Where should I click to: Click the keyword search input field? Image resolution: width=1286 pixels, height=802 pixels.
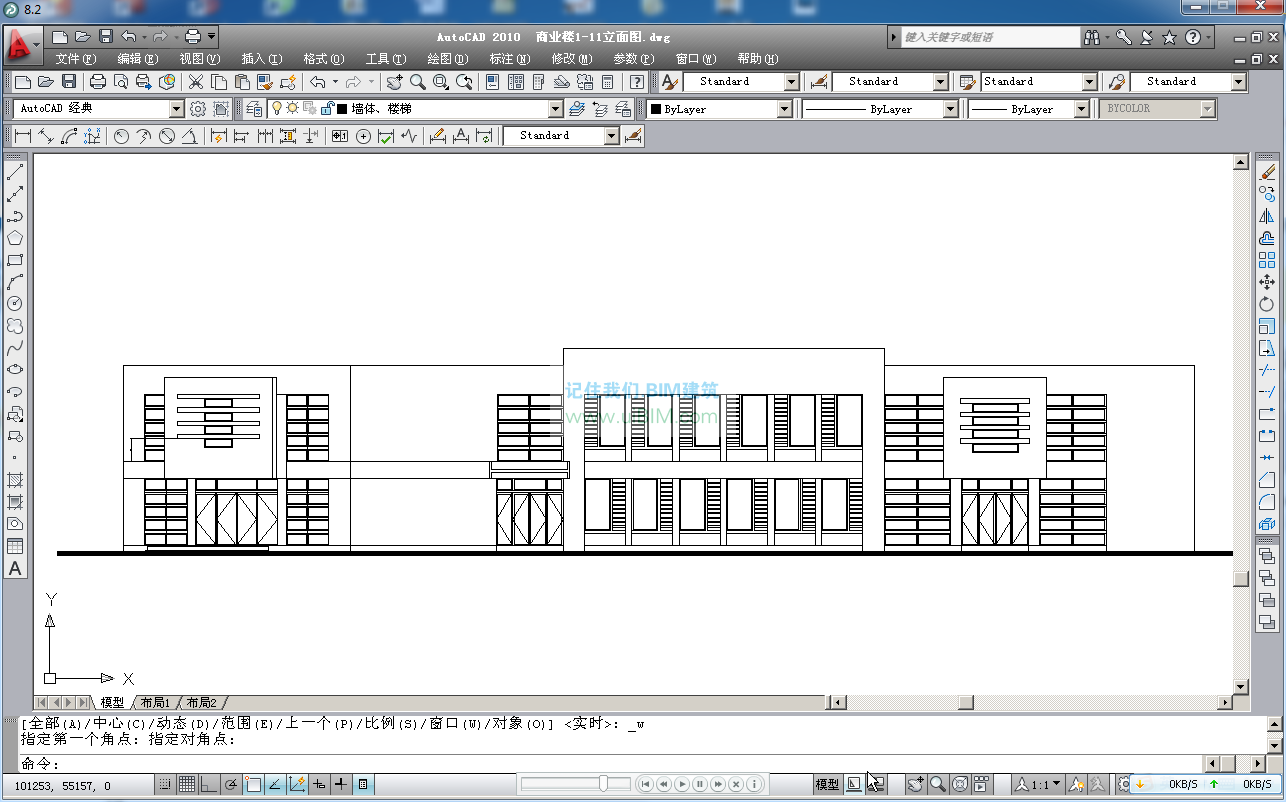(x=988, y=37)
